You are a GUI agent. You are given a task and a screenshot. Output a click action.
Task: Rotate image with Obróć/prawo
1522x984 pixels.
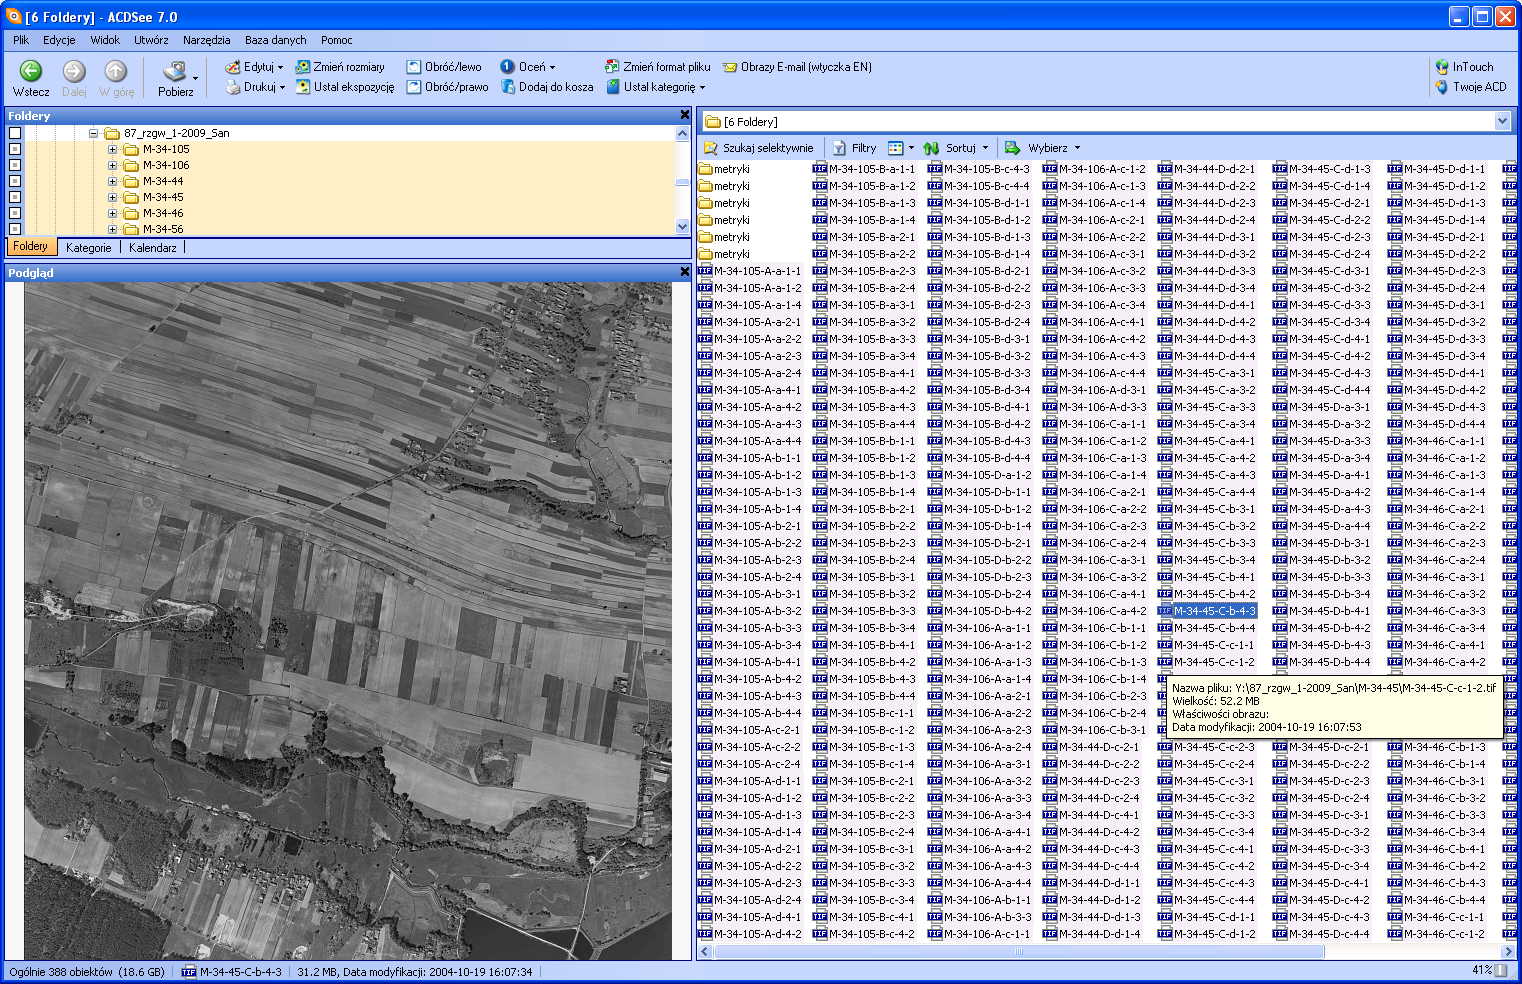[448, 87]
